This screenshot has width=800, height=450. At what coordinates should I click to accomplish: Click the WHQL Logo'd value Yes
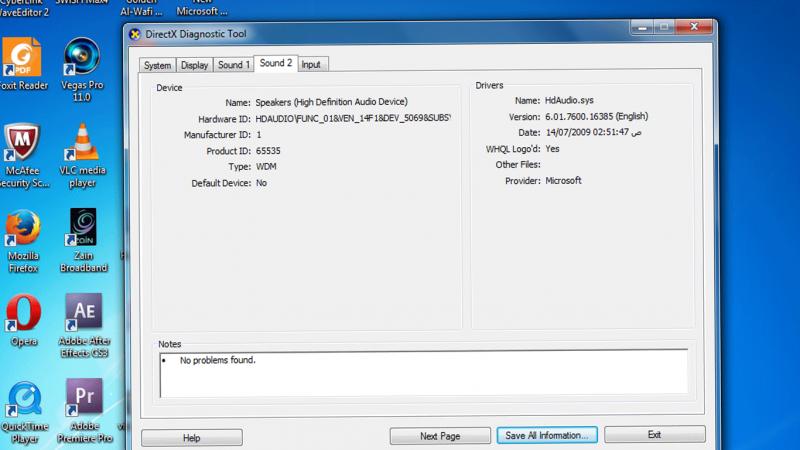point(552,149)
